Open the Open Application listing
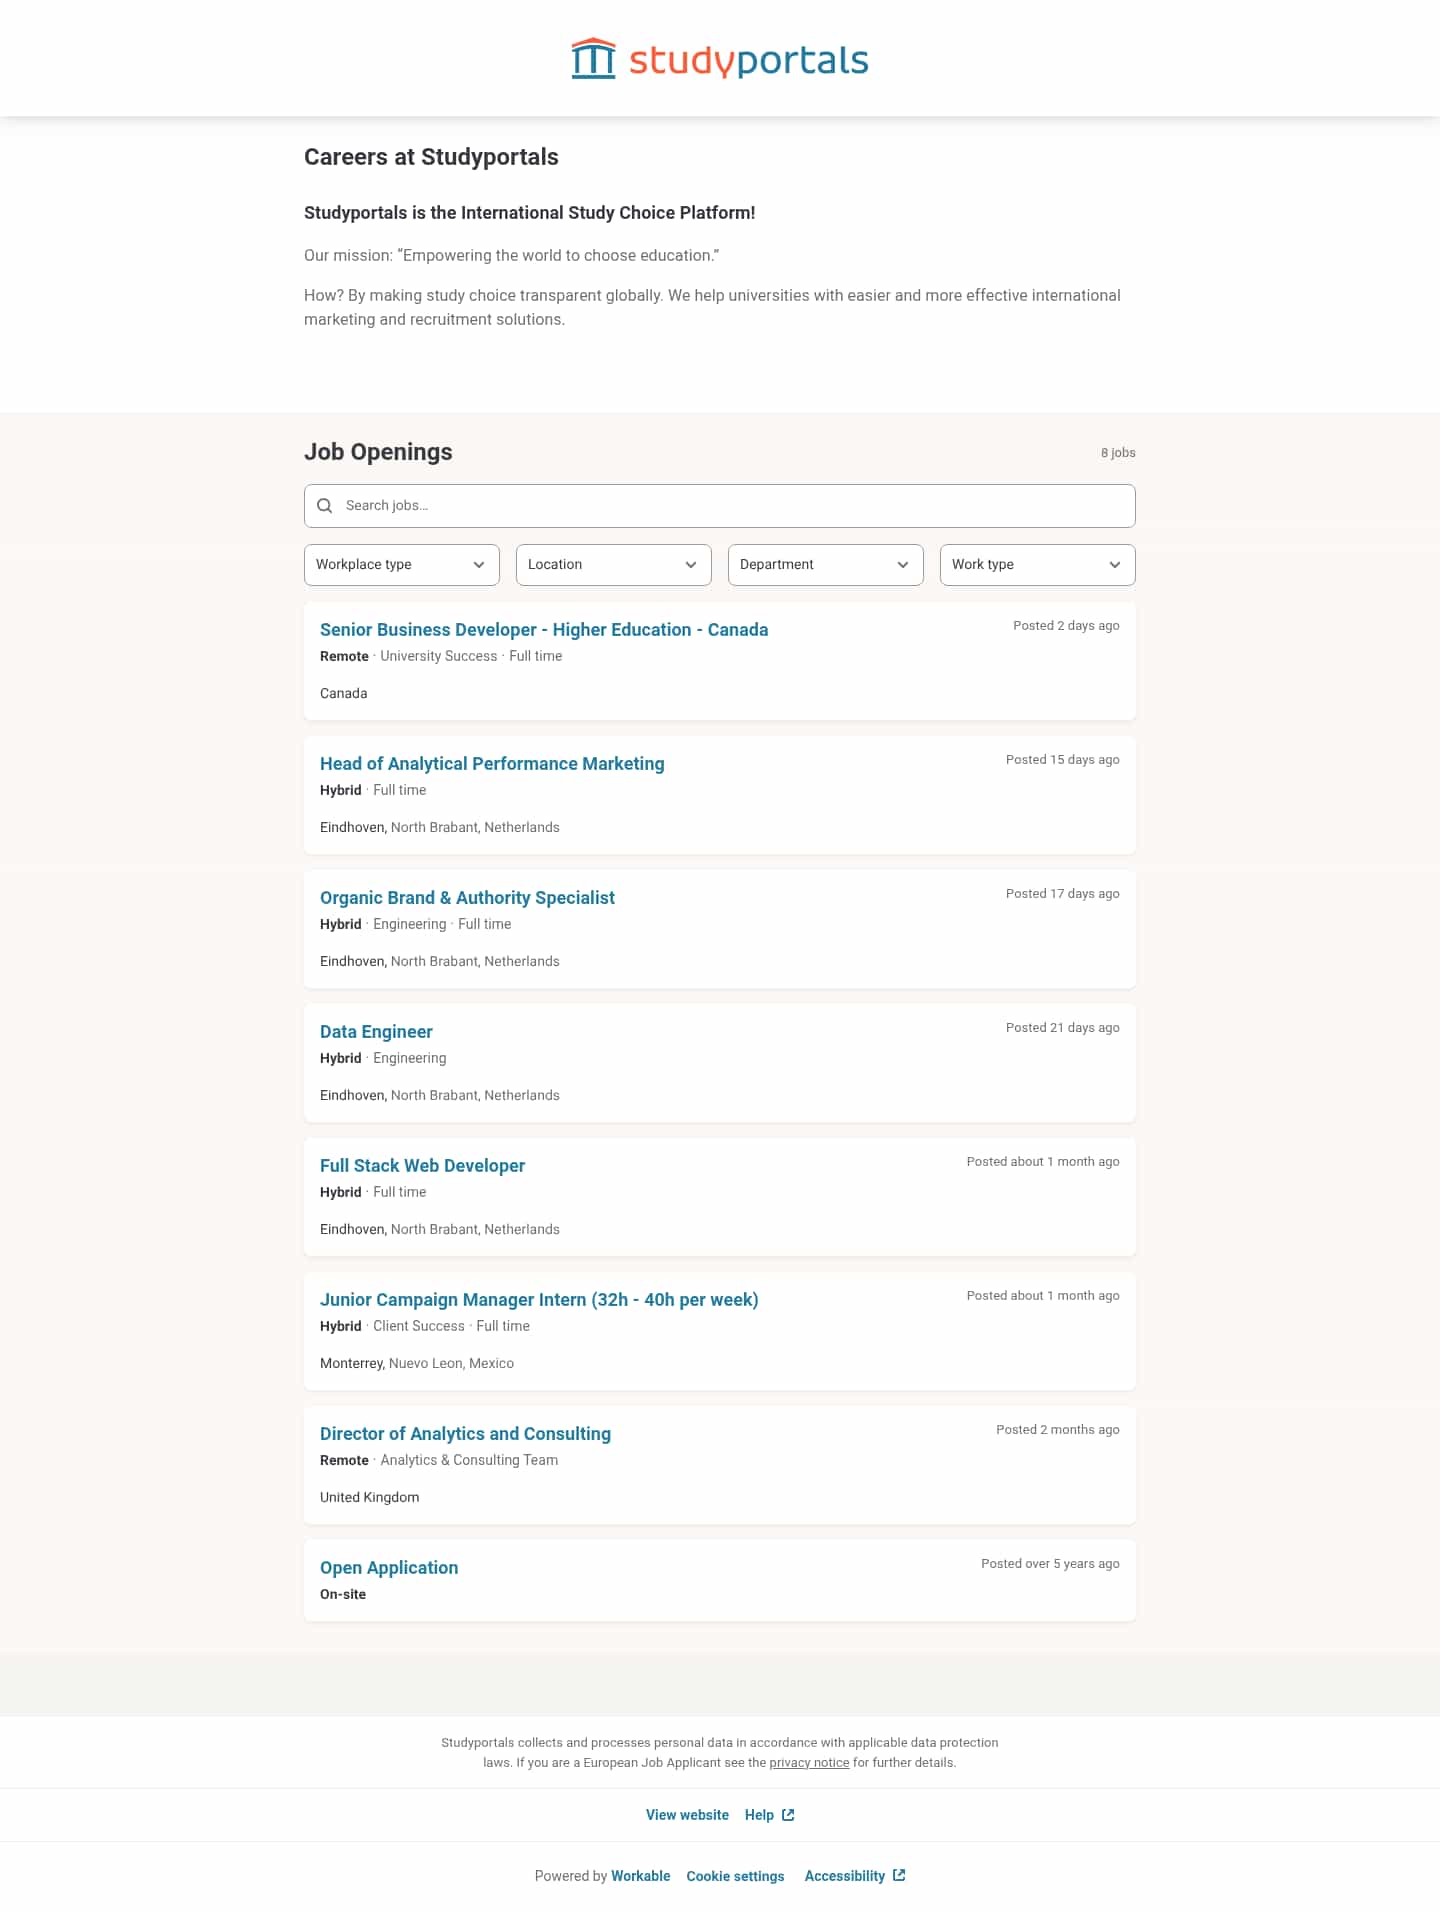 point(389,1568)
